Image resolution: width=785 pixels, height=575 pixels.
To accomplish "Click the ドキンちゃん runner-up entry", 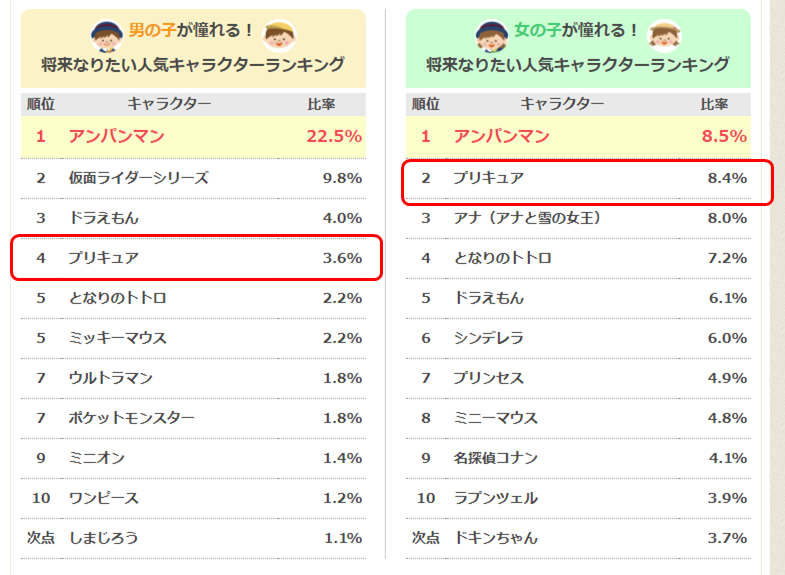I will click(x=495, y=538).
